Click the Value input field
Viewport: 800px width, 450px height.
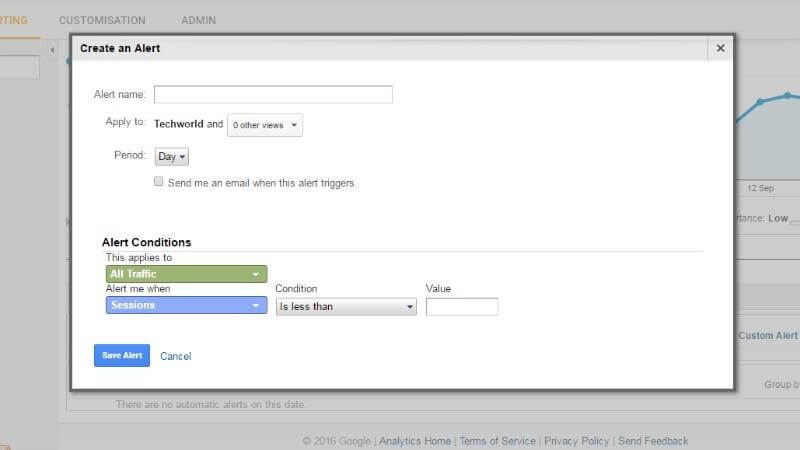462,307
